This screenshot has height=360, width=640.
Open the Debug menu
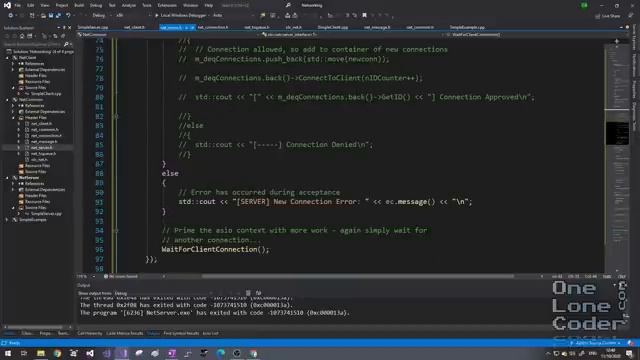pyautogui.click(x=96, y=5)
